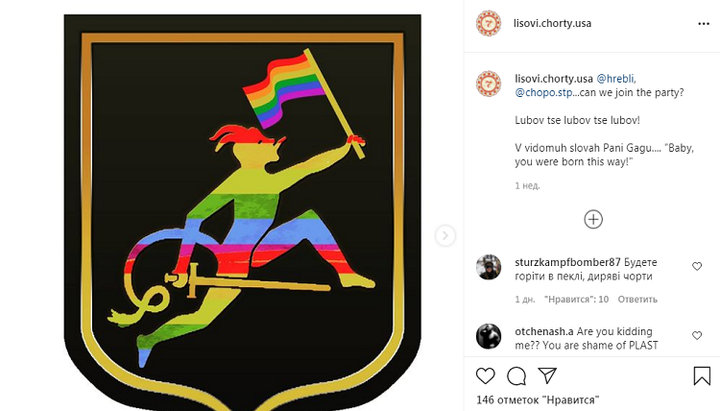The height and width of the screenshot is (411, 720).
Task: Save post with the bookmark icon
Action: tap(702, 376)
